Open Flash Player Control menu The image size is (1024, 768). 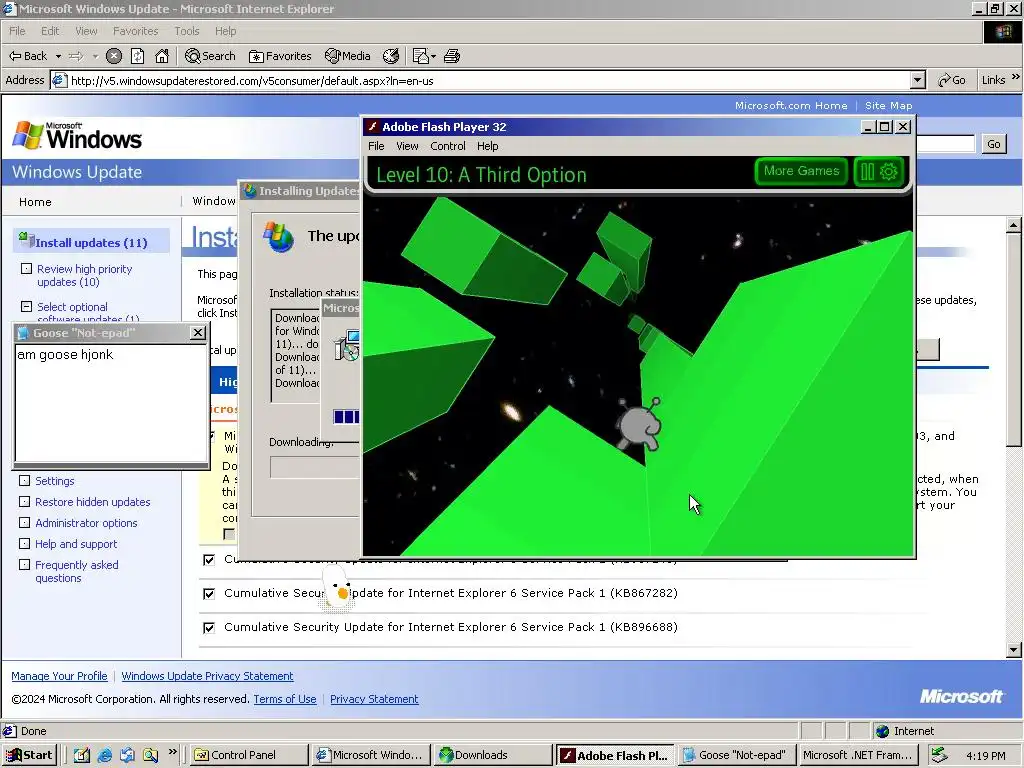point(447,146)
